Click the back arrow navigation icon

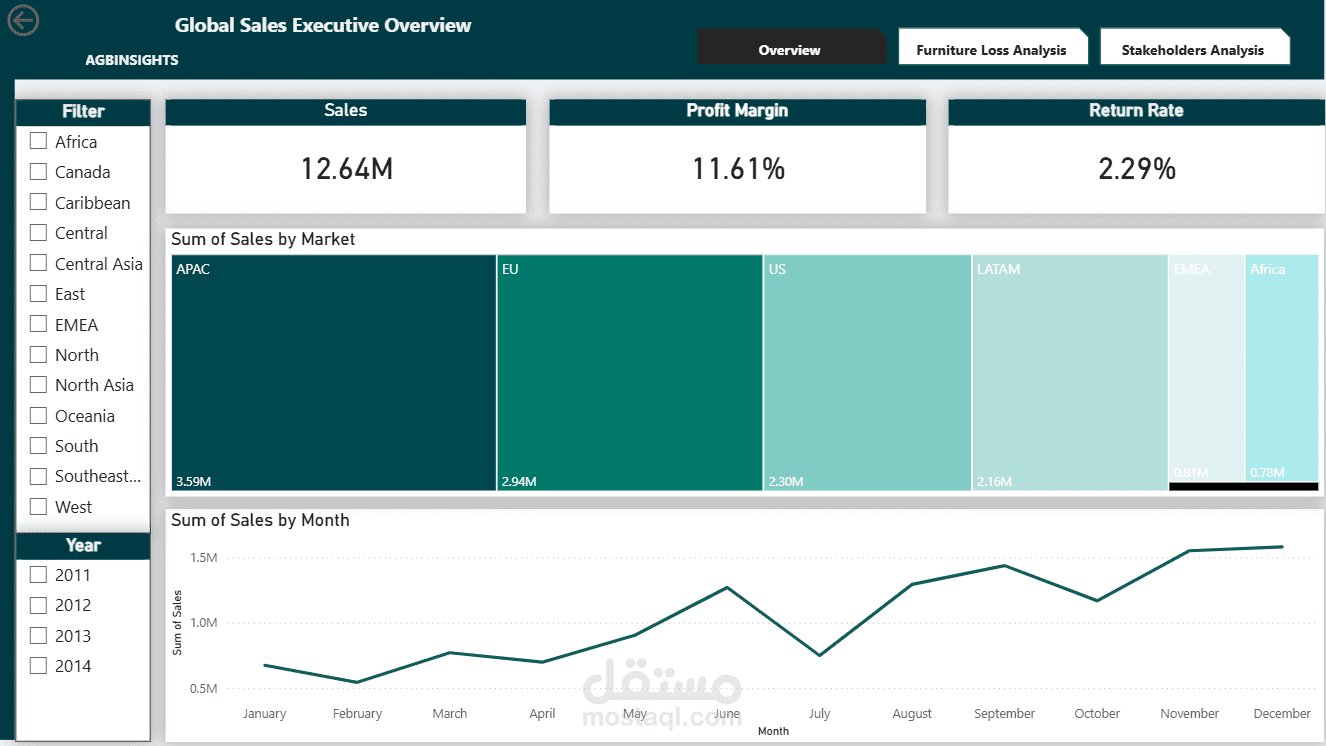point(23,20)
